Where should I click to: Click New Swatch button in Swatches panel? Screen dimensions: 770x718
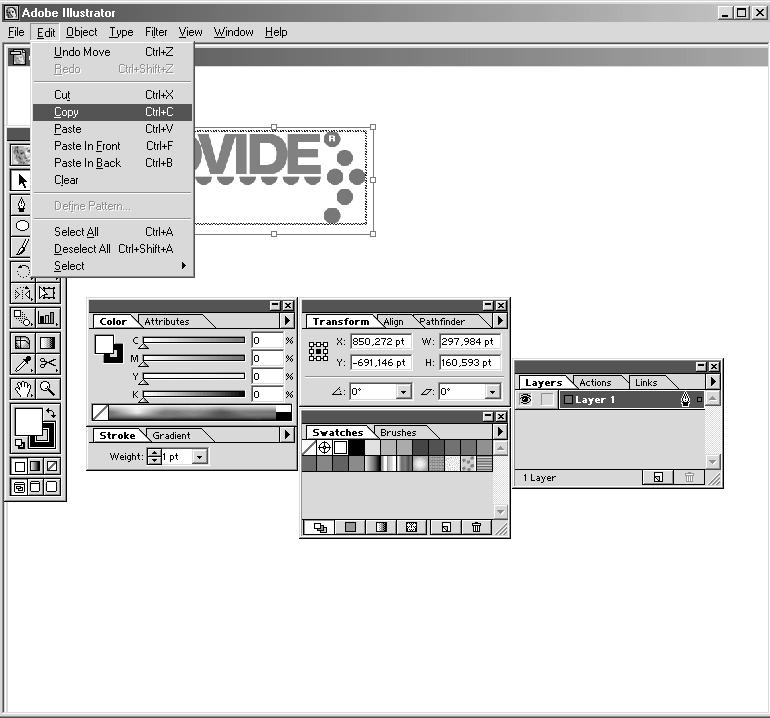click(x=446, y=528)
